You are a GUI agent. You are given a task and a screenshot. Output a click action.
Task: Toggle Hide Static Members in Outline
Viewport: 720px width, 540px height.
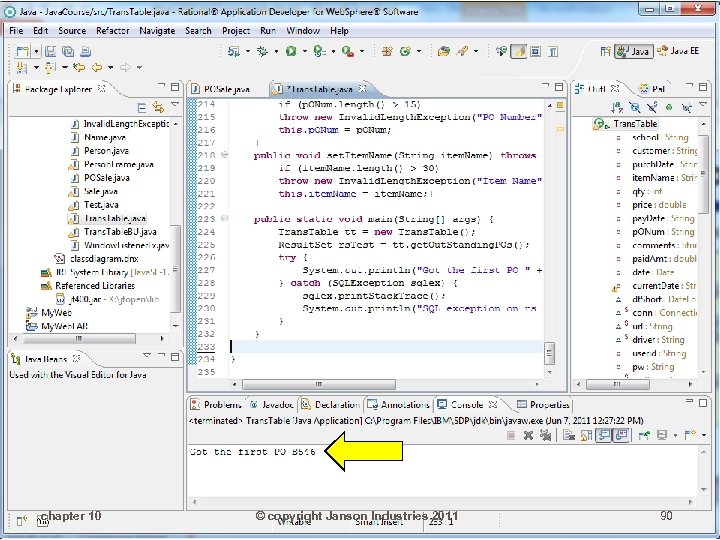point(652,108)
